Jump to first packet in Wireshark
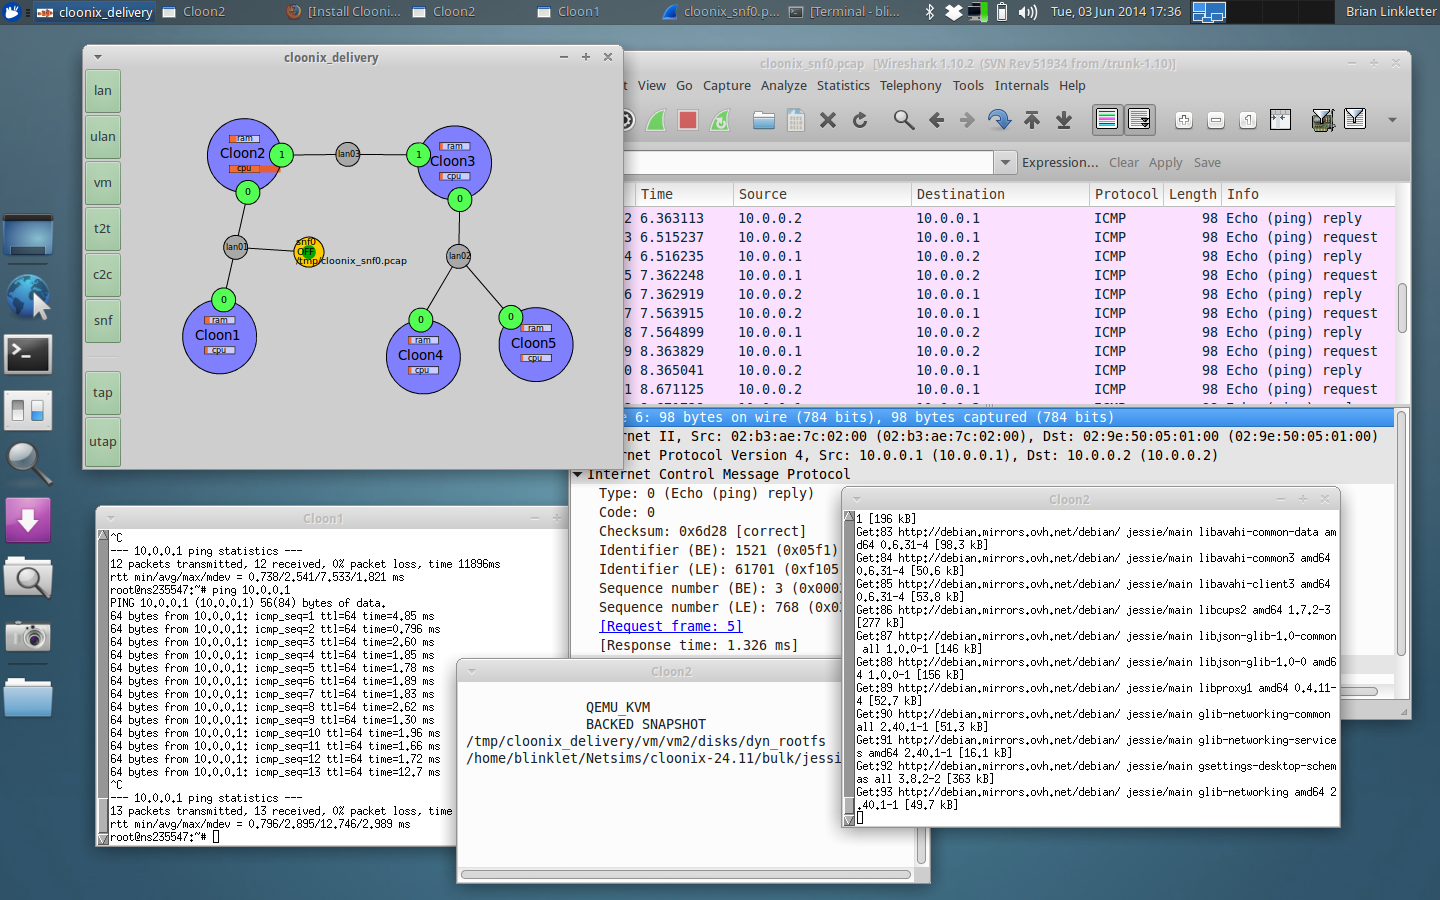This screenshot has width=1440, height=900. (x=1032, y=120)
